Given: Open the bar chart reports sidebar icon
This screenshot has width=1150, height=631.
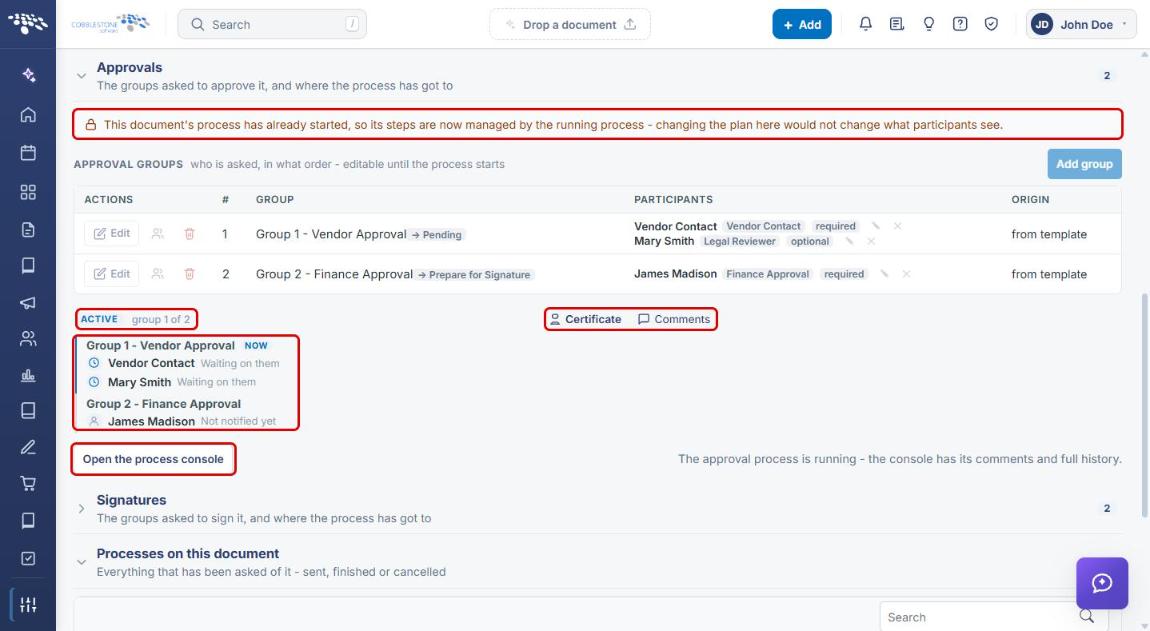Looking at the screenshot, I should click(28, 376).
